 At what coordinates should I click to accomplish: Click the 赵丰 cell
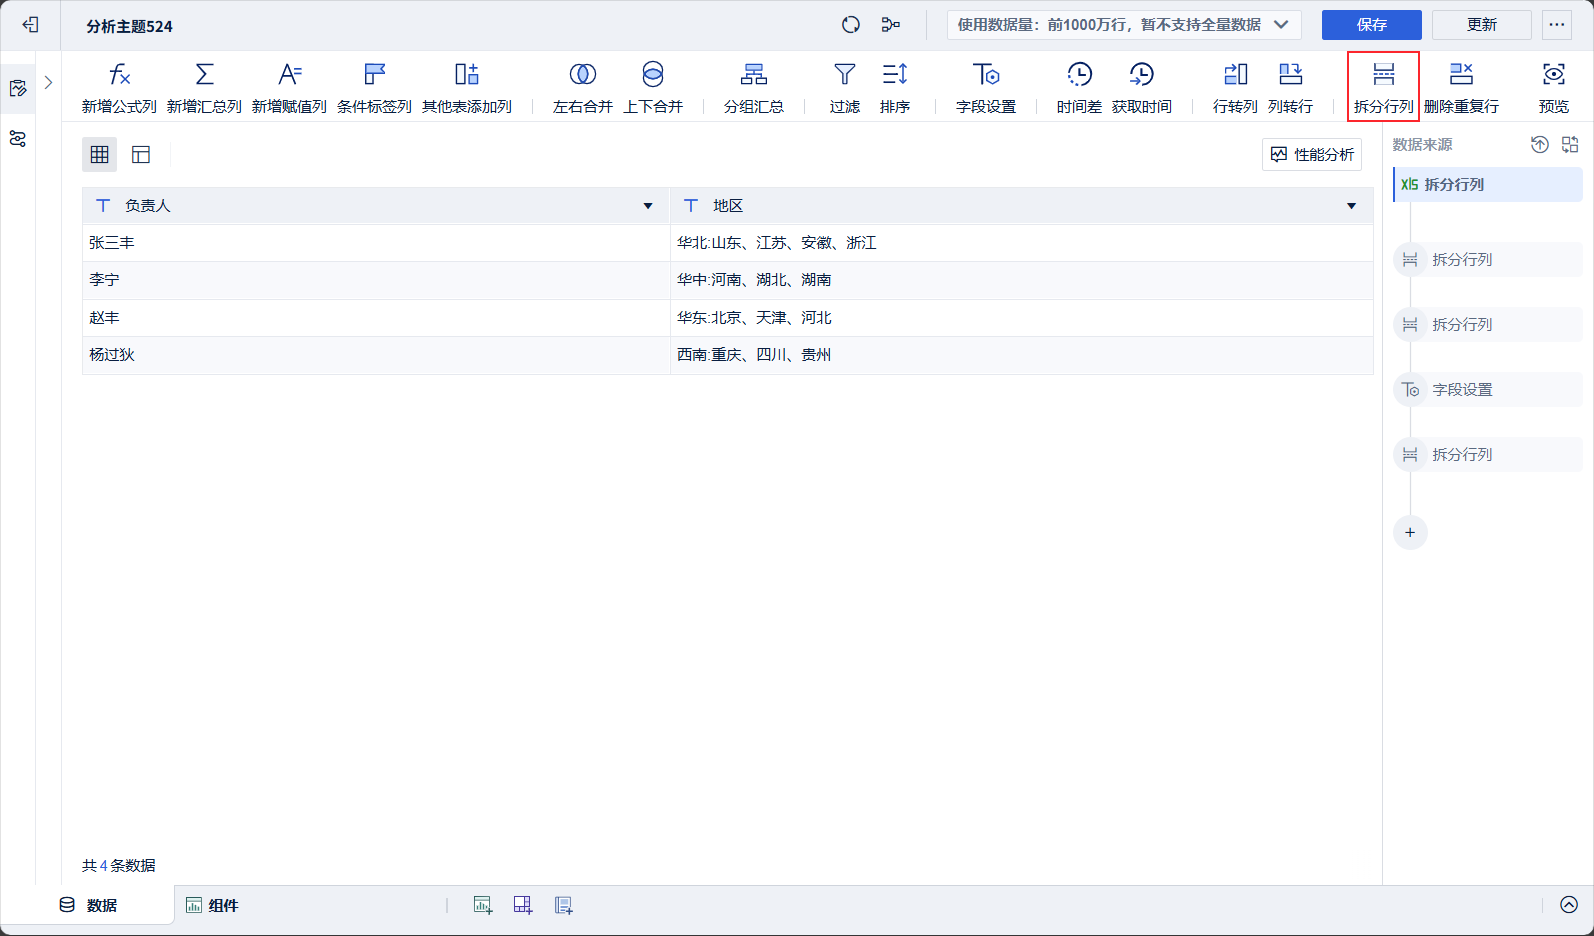[x=376, y=318]
